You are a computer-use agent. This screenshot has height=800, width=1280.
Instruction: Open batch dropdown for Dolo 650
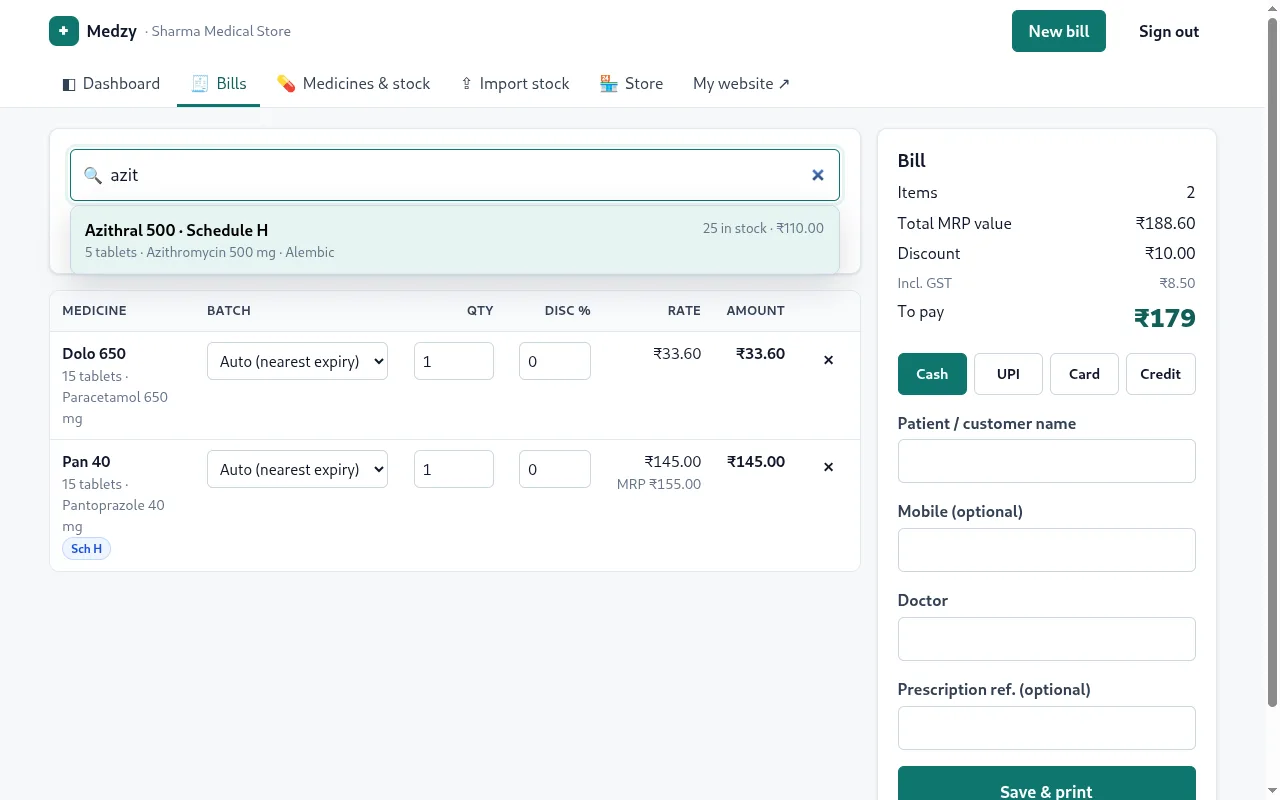point(297,361)
